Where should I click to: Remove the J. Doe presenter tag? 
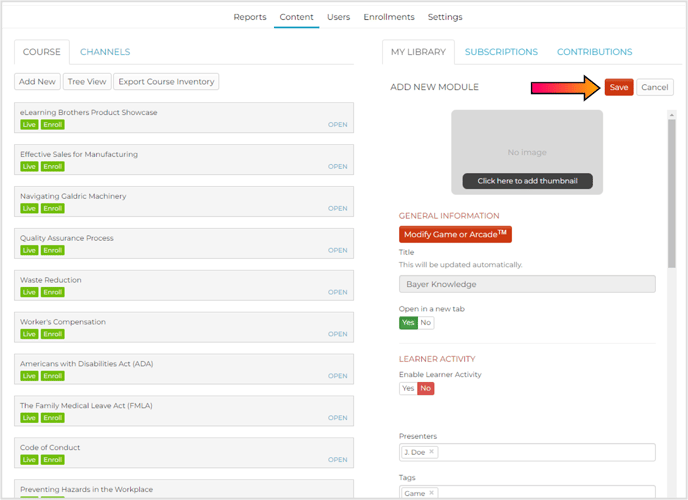point(432,452)
